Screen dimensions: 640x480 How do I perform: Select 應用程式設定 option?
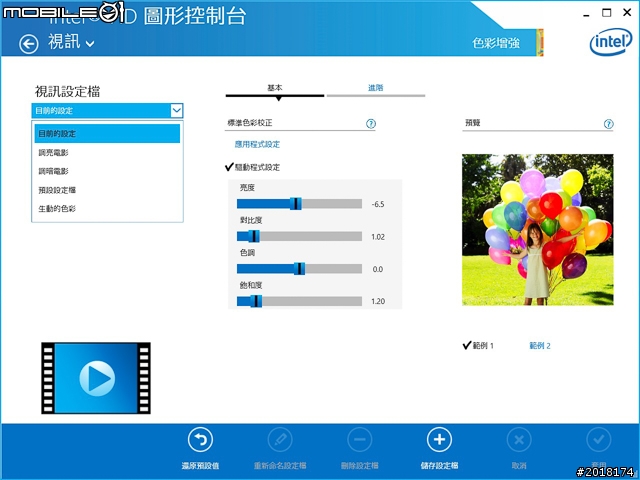[257, 144]
